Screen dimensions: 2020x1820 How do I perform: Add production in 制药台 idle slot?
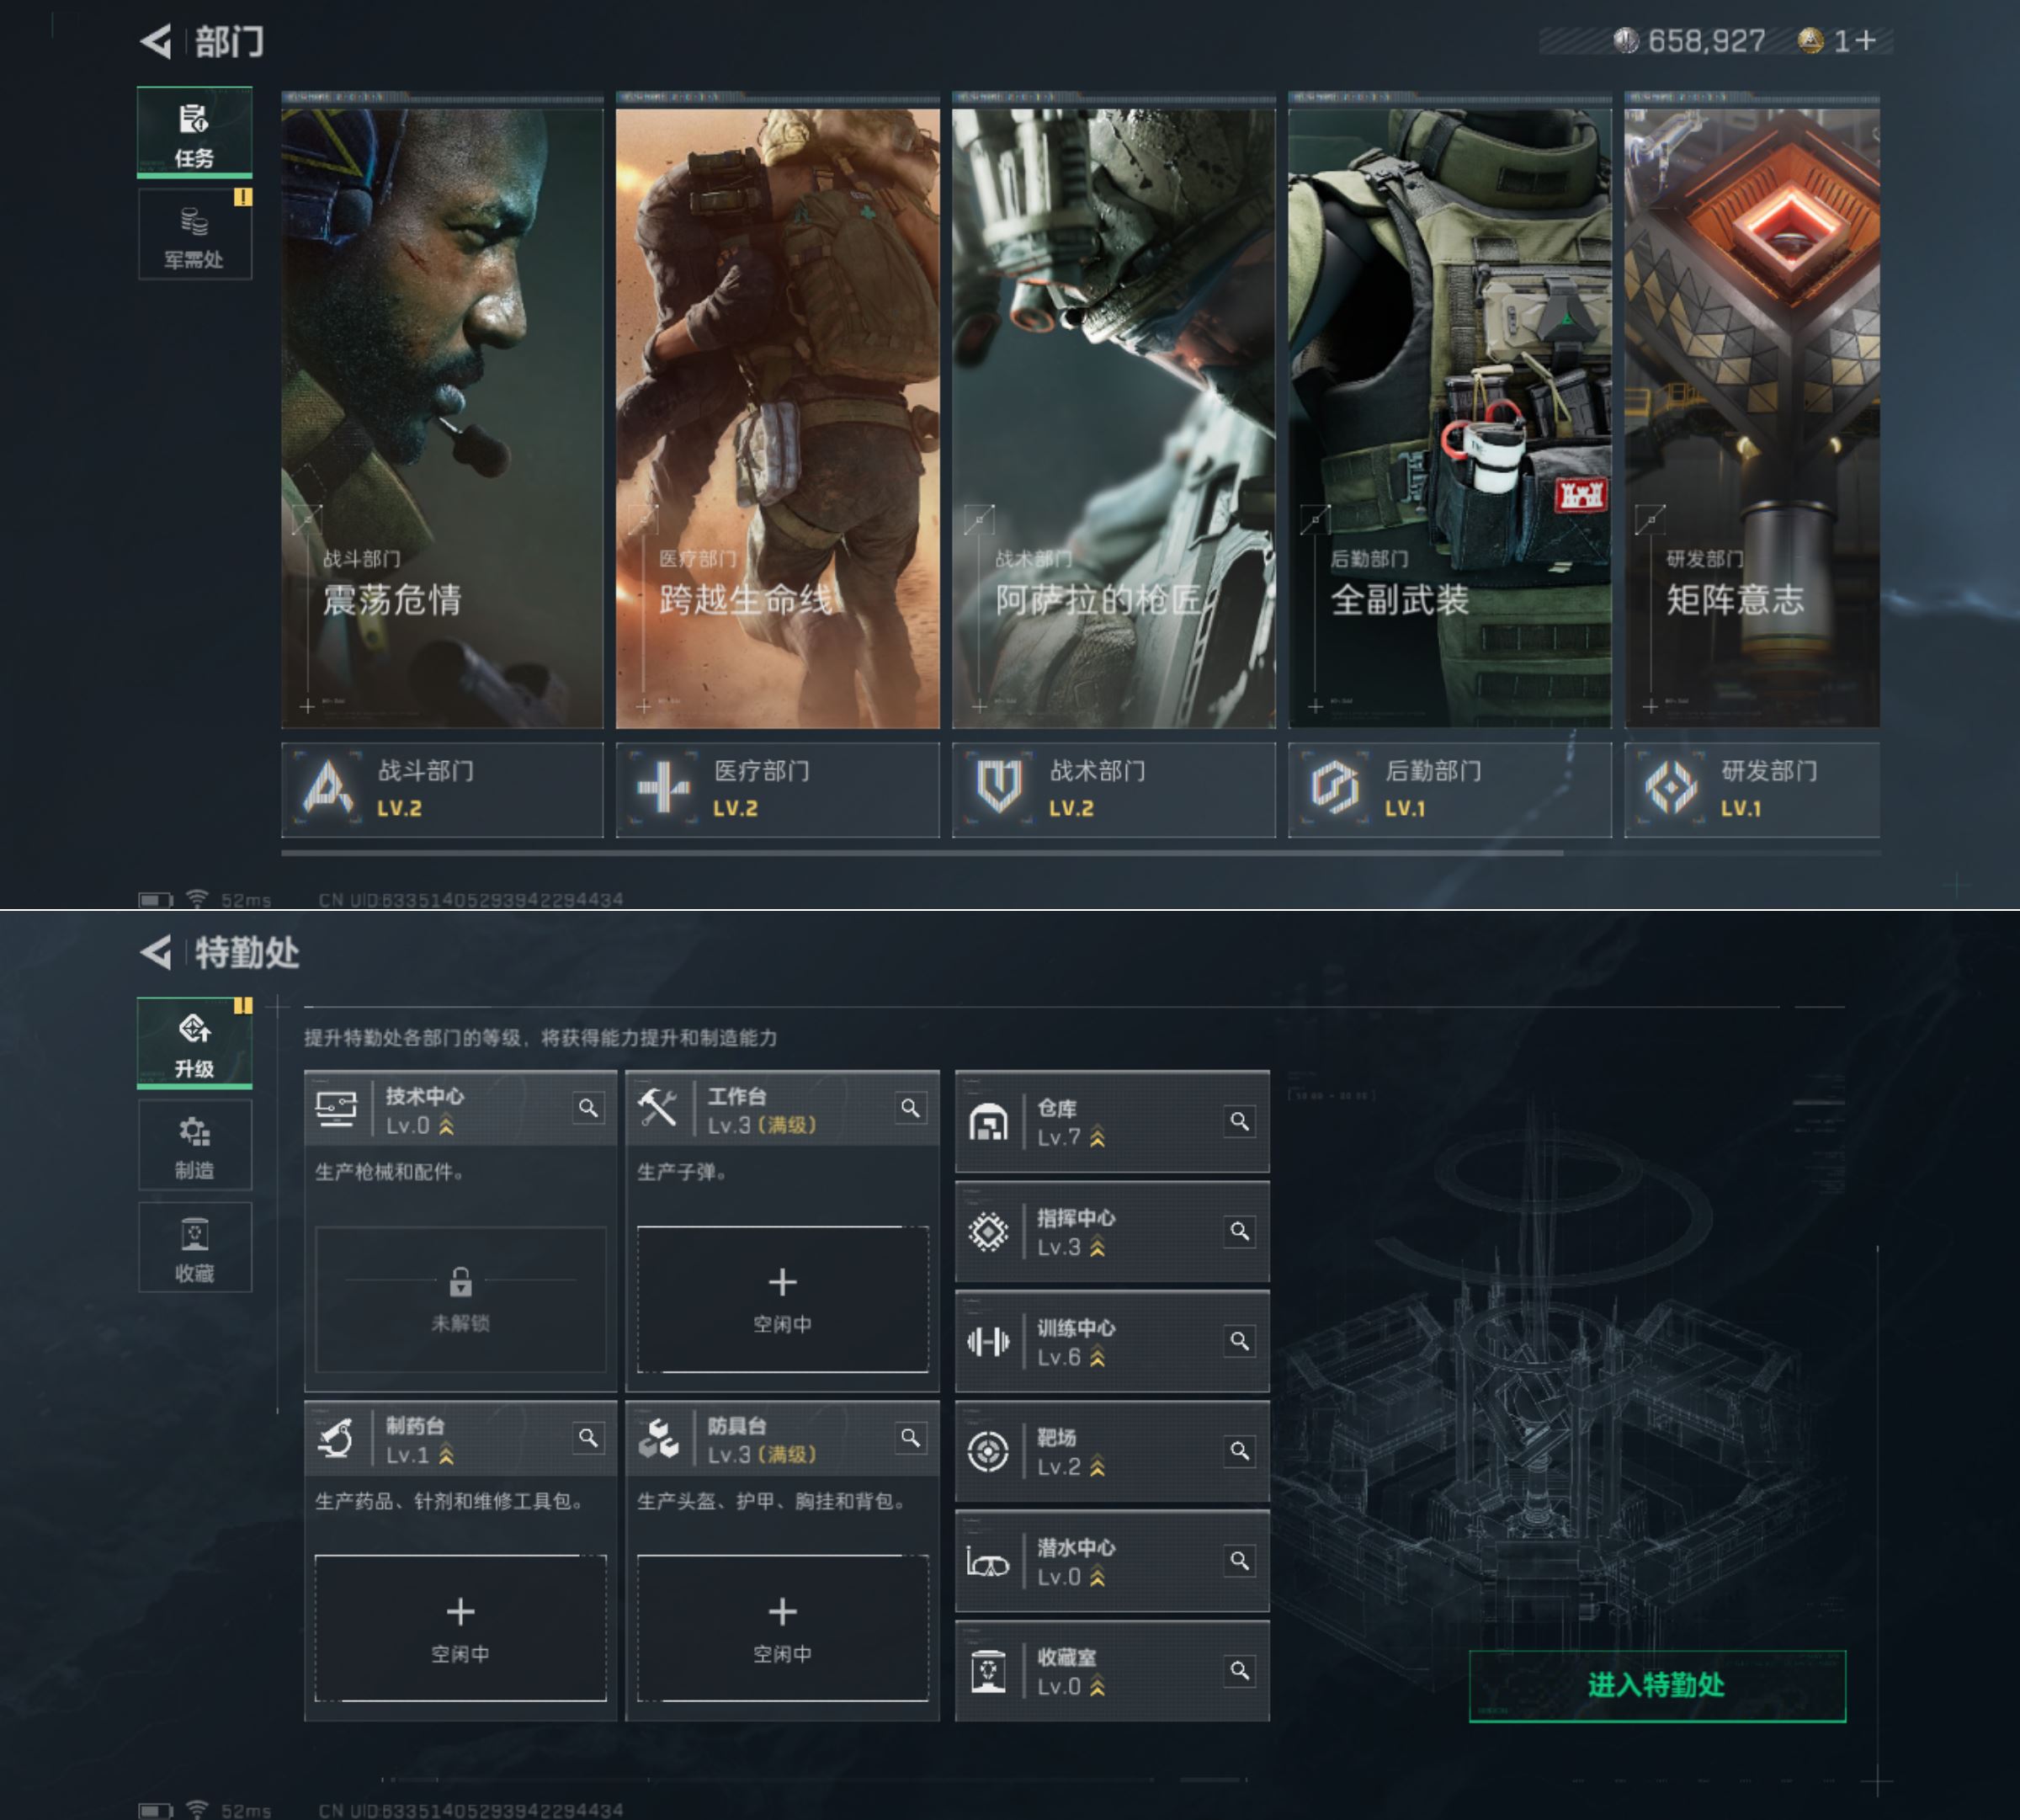tap(461, 1628)
